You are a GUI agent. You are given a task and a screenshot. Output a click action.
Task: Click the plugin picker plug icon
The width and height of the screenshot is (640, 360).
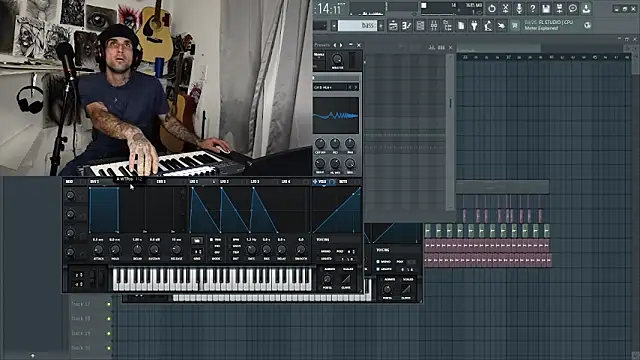474,26
